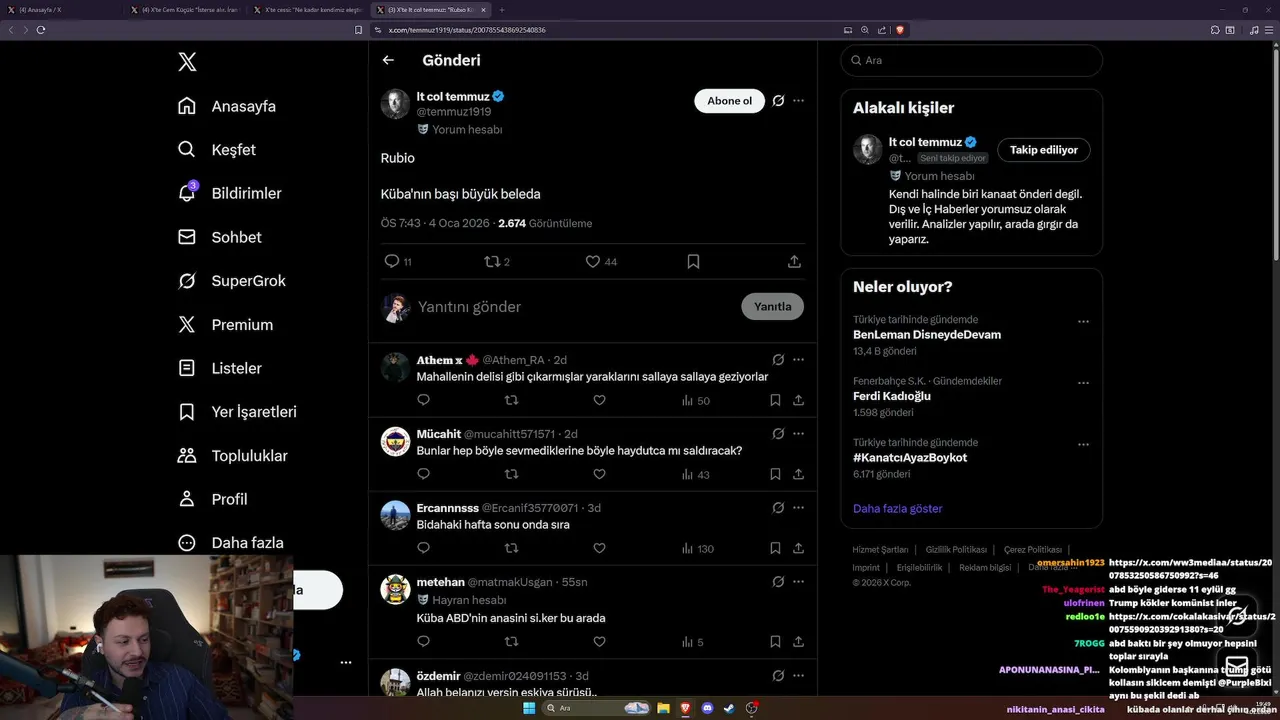Open File Explorer from the taskbar
Viewport: 1280px width, 720px height.
pos(663,708)
